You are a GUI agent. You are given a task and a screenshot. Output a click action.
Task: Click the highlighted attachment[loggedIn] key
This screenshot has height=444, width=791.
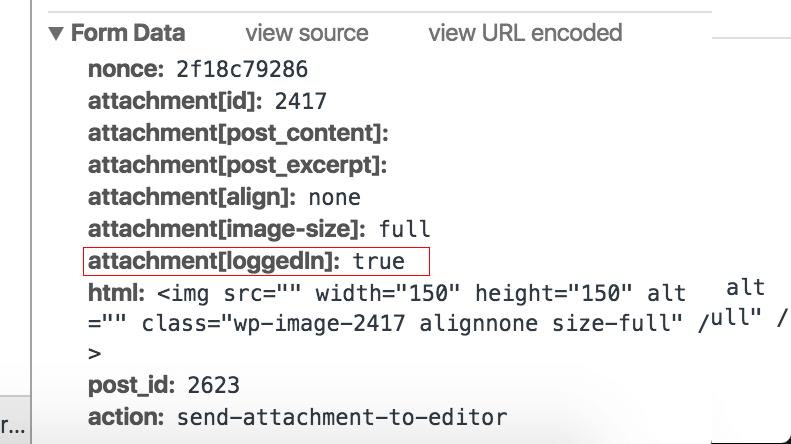(x=214, y=261)
